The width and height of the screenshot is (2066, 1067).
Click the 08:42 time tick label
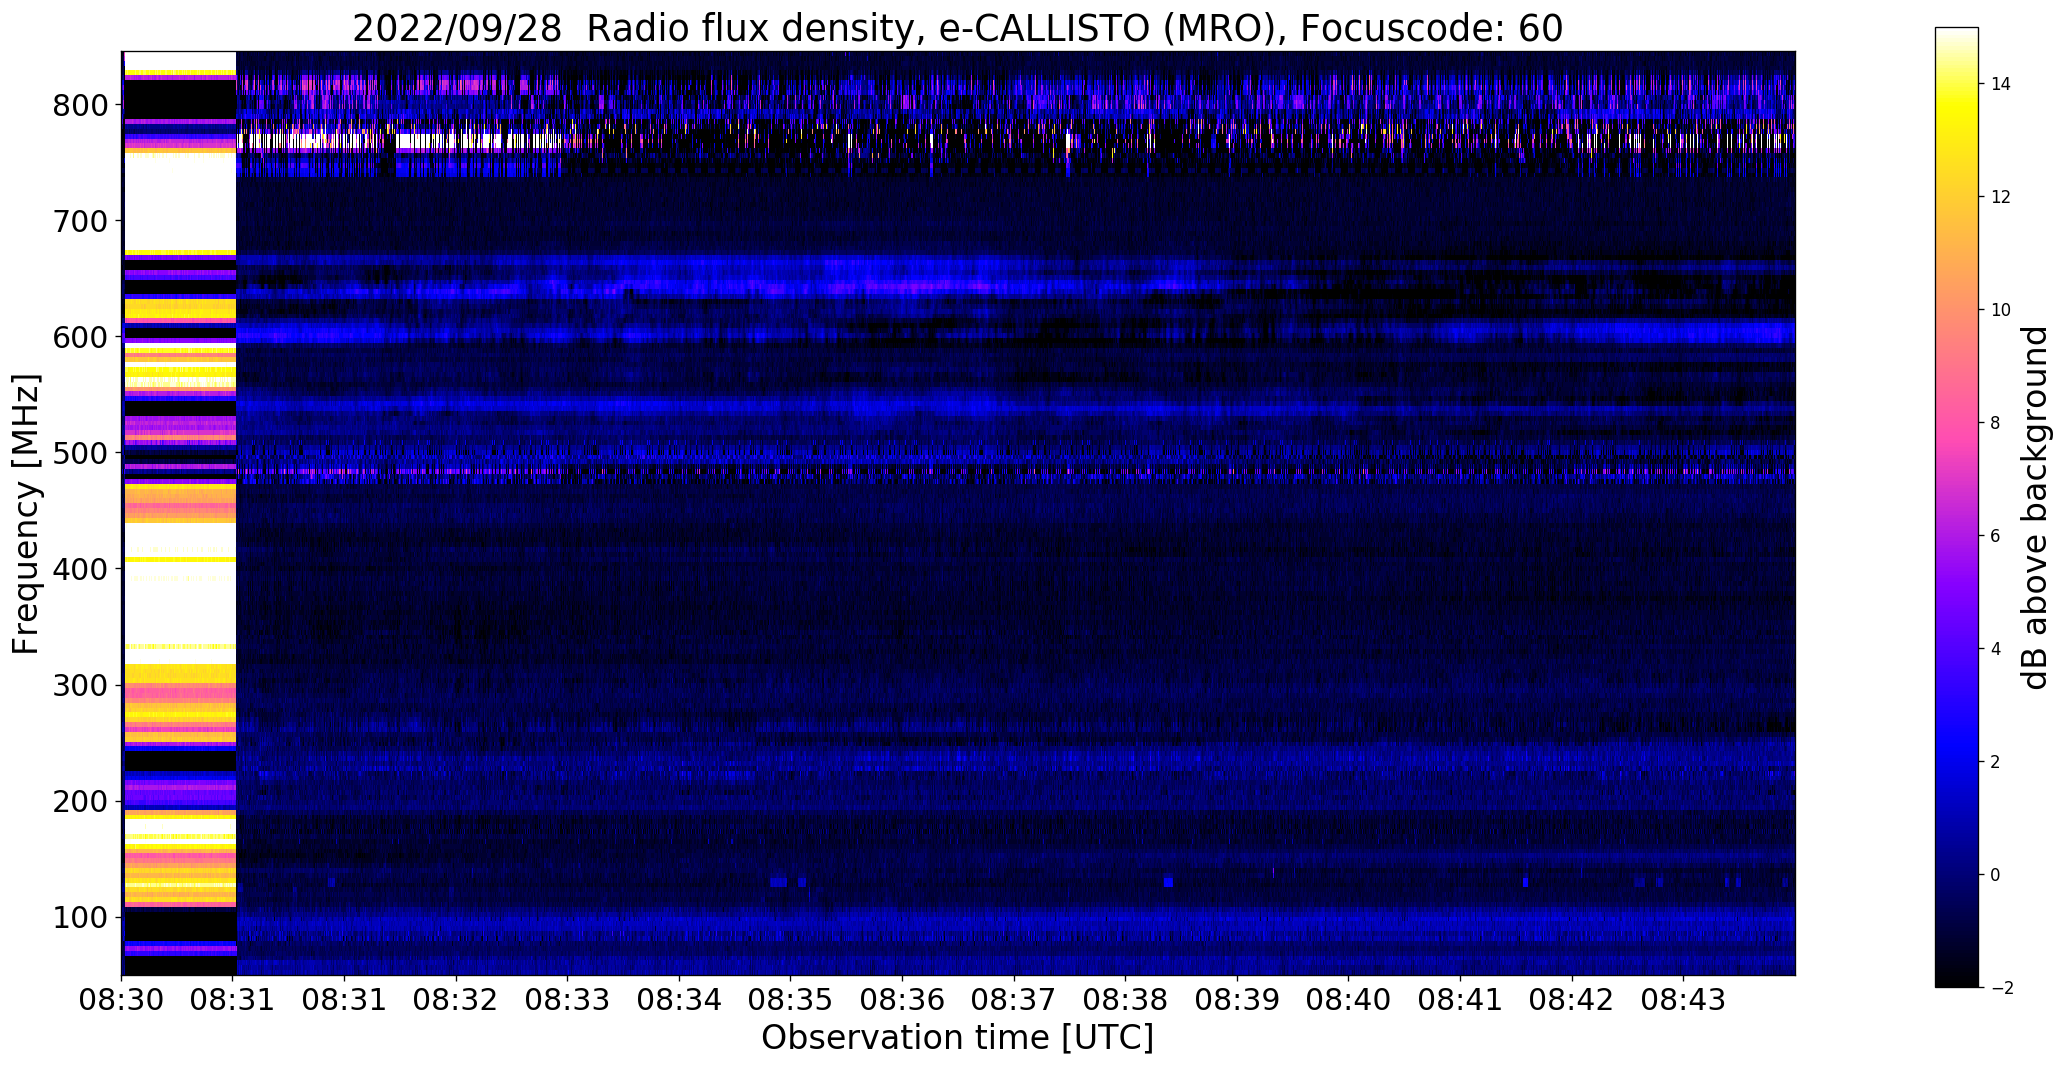pyautogui.click(x=1572, y=1000)
